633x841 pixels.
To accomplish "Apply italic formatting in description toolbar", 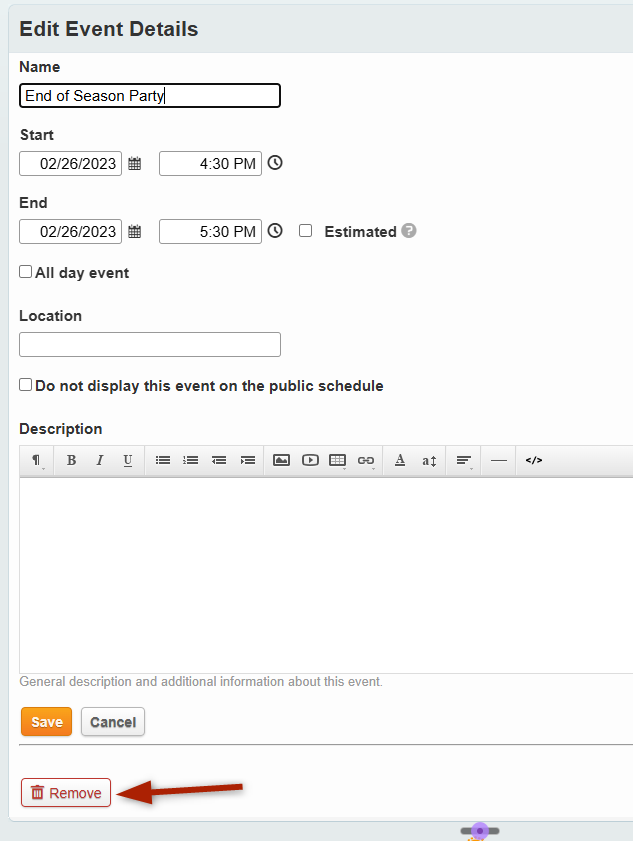I will (x=99, y=461).
